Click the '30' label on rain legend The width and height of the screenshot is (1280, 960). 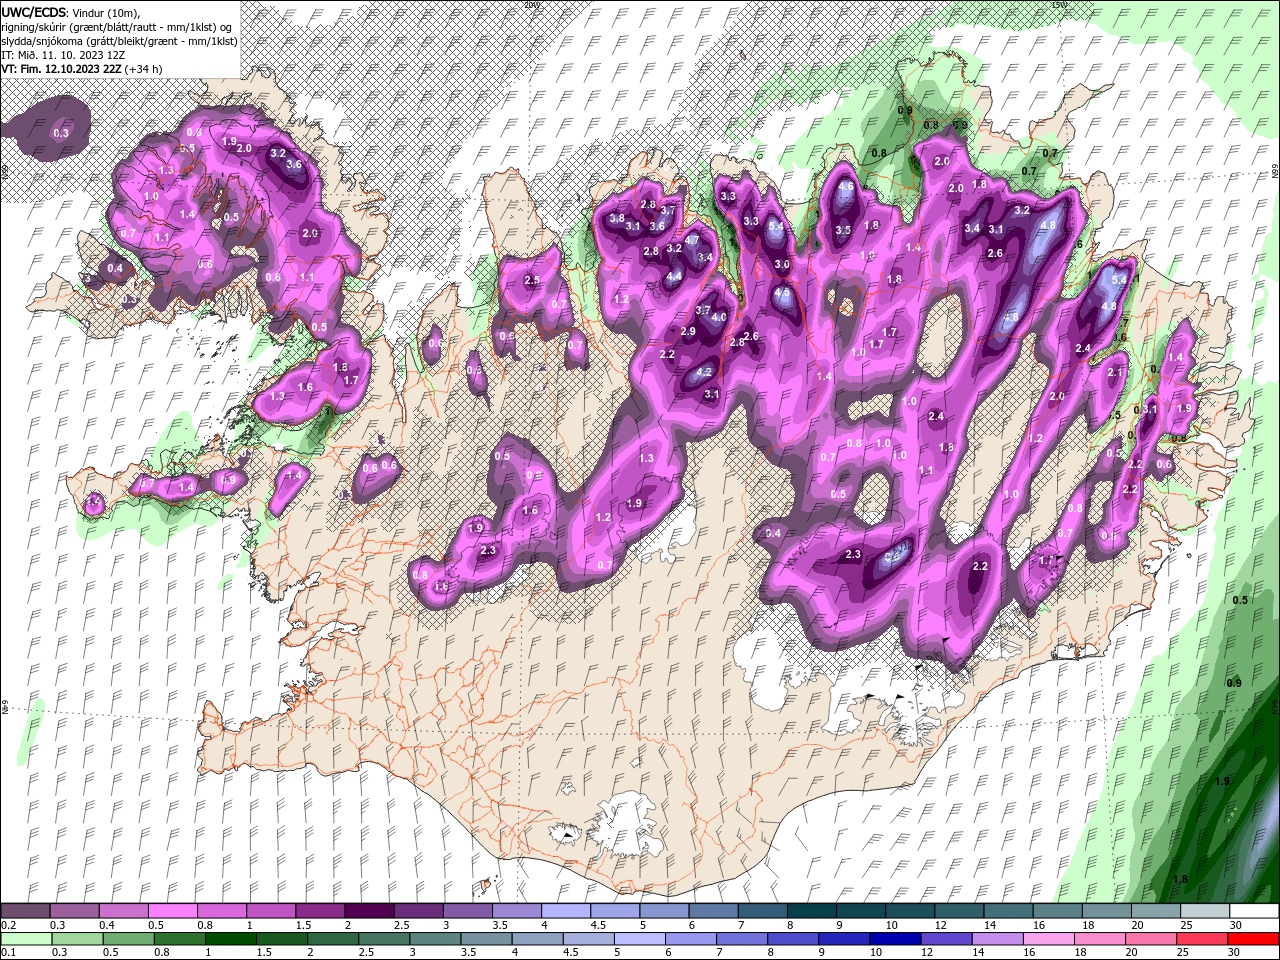pyautogui.click(x=1232, y=953)
